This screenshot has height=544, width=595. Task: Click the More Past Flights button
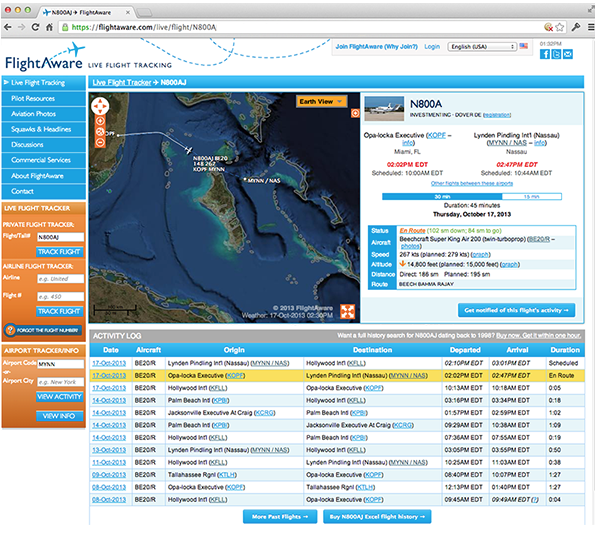(280, 516)
